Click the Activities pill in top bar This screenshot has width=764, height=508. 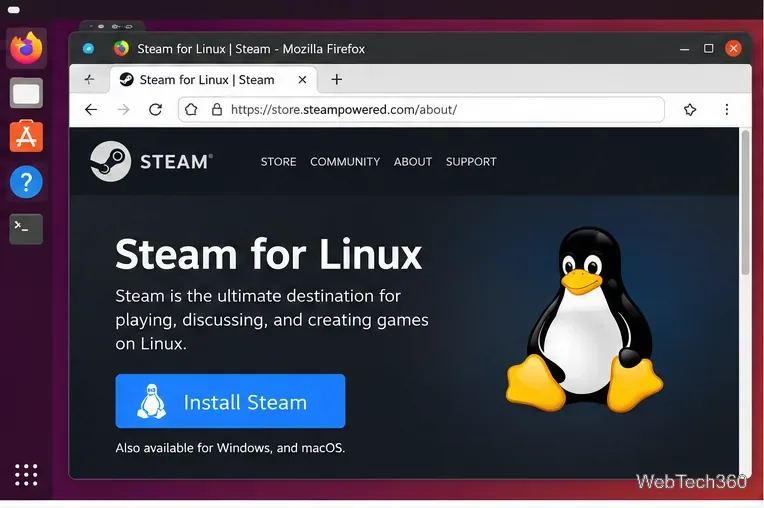tap(14, 10)
